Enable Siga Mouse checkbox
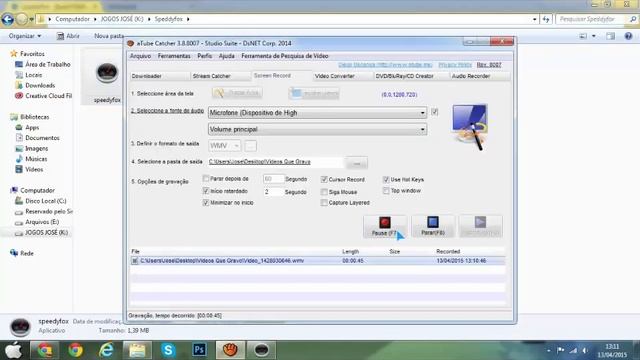The height and width of the screenshot is (360, 640). [x=324, y=192]
